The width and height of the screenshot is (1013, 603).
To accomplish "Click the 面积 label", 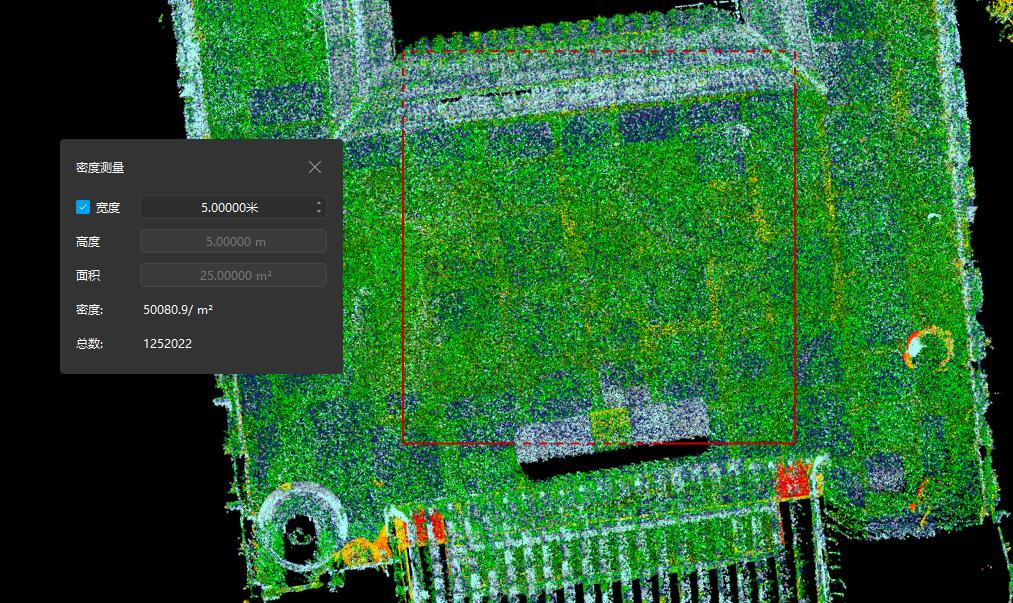I will click(x=88, y=275).
